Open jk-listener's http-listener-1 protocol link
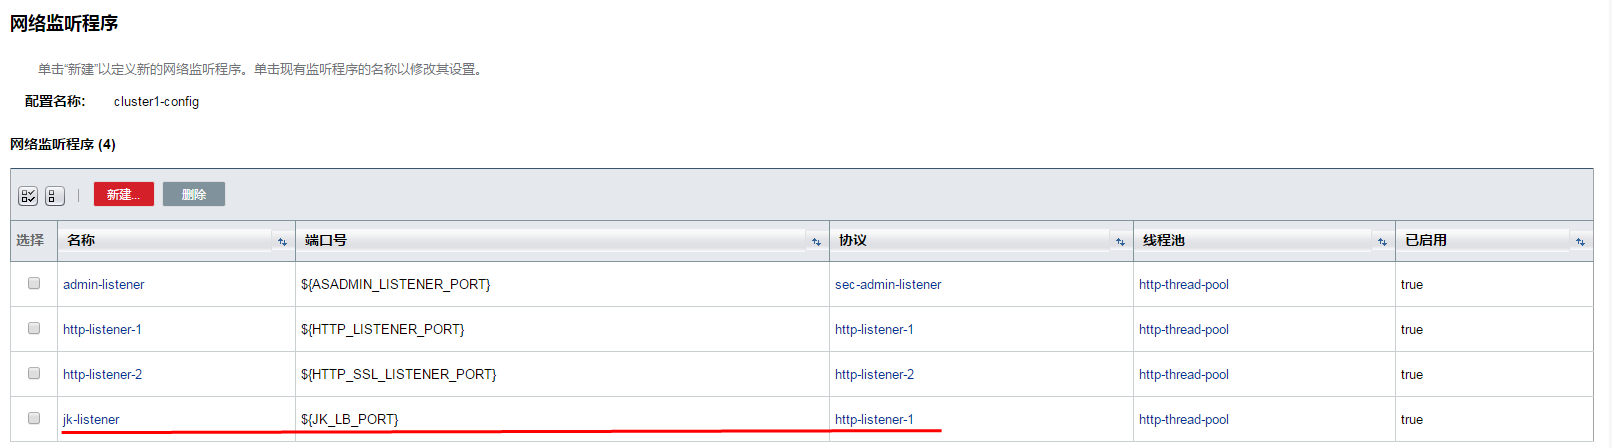Image resolution: width=1612 pixels, height=448 pixels. tap(874, 420)
